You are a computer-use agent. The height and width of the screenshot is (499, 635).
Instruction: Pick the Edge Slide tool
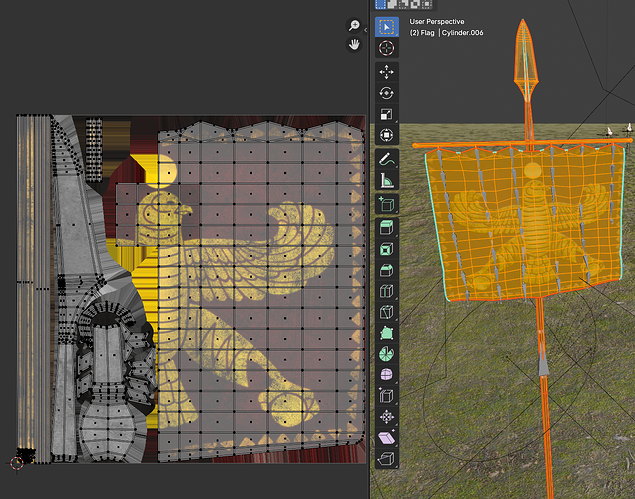click(387, 396)
